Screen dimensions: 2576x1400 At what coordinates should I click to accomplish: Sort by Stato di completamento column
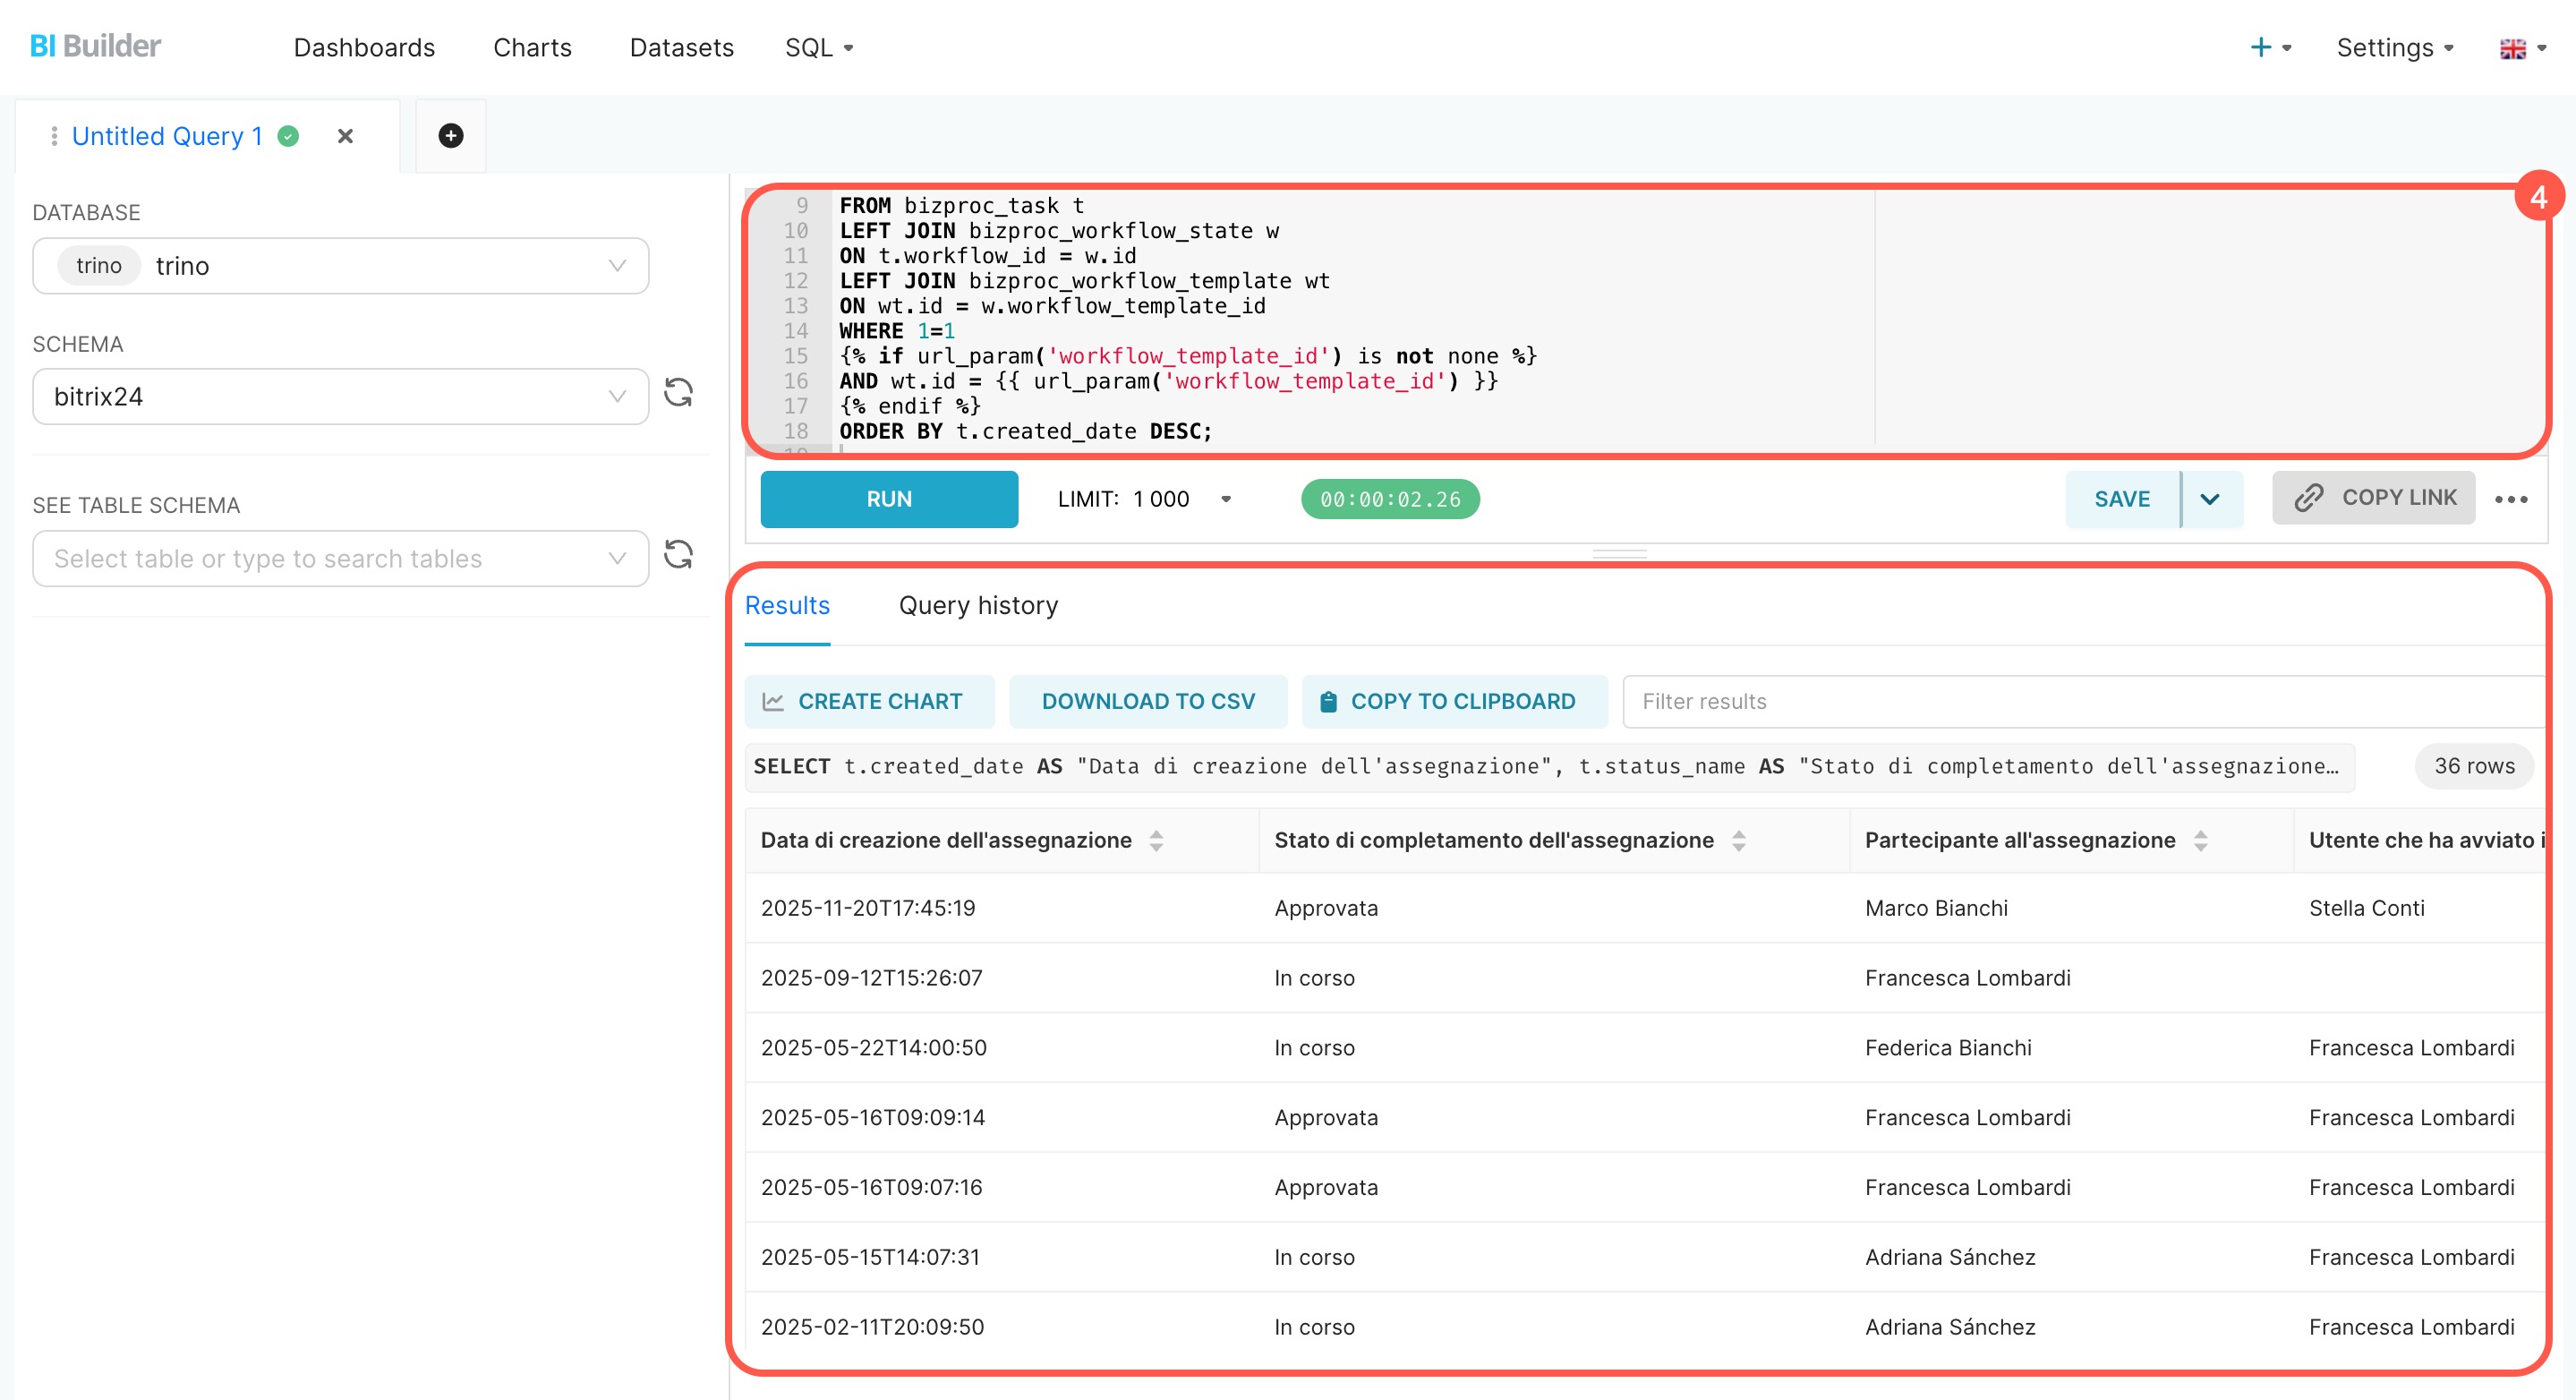point(1739,840)
